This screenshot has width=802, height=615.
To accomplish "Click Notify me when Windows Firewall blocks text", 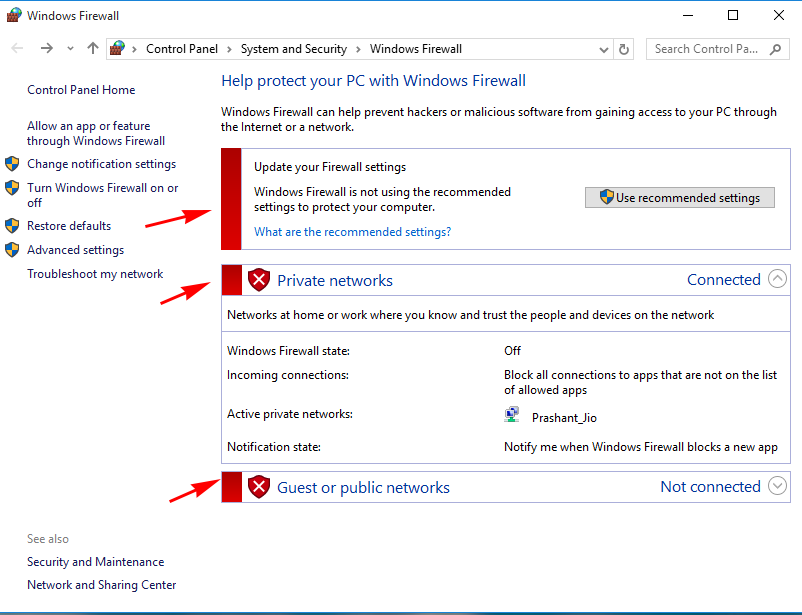I will click(641, 447).
